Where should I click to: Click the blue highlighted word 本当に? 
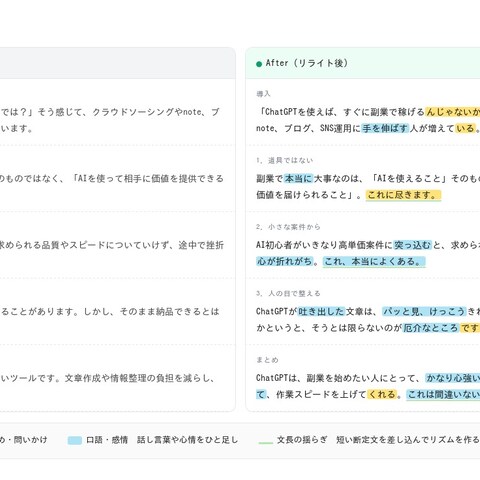298,179
